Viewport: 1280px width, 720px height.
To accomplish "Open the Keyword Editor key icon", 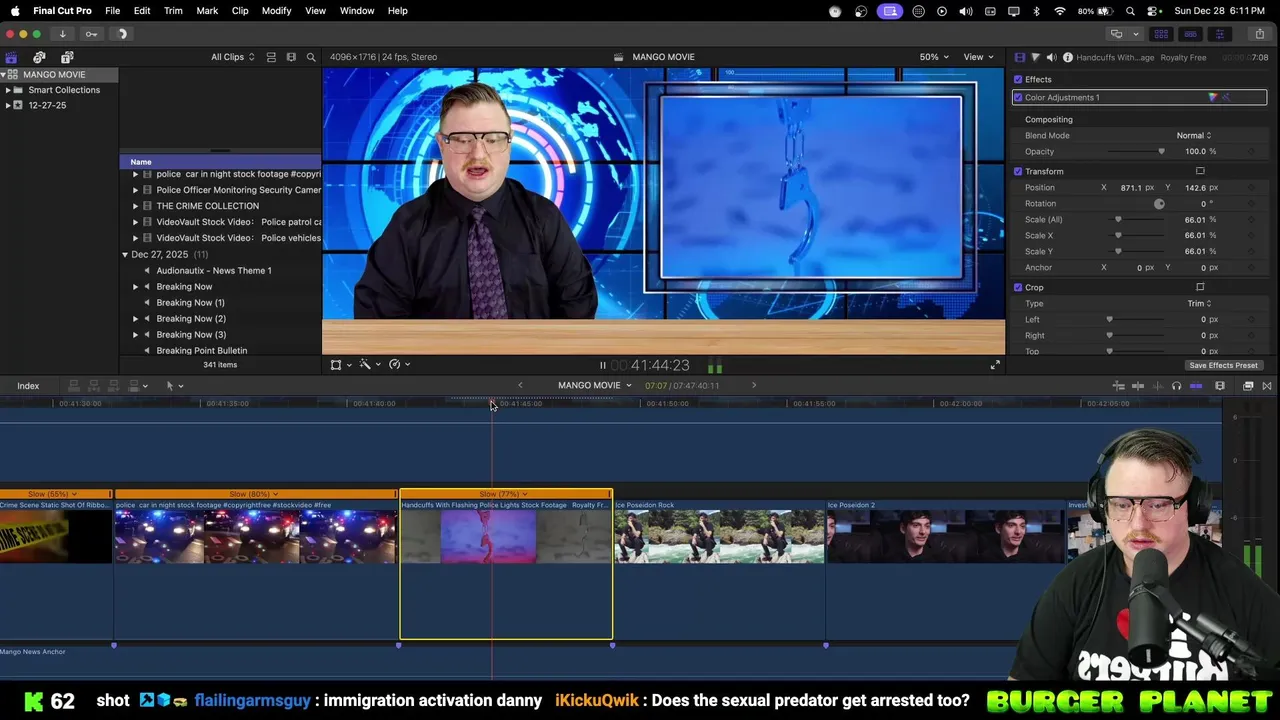I will (x=91, y=34).
